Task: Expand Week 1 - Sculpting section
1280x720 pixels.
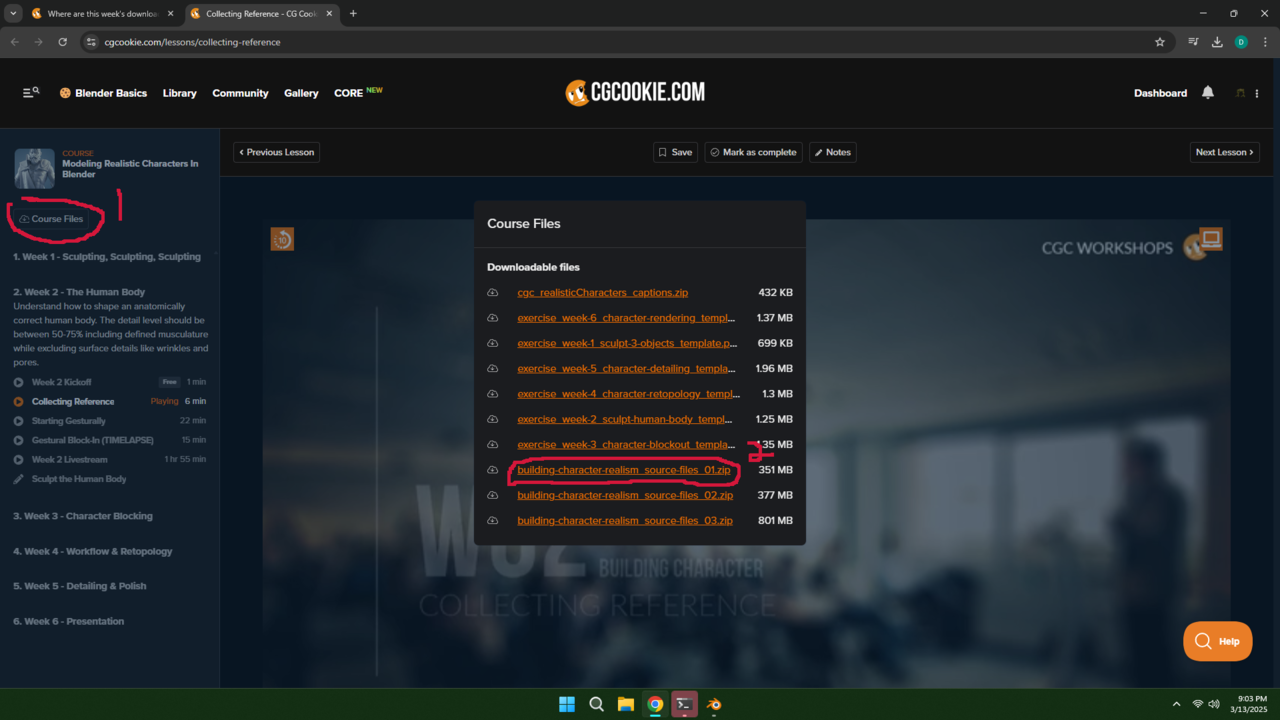Action: [107, 257]
